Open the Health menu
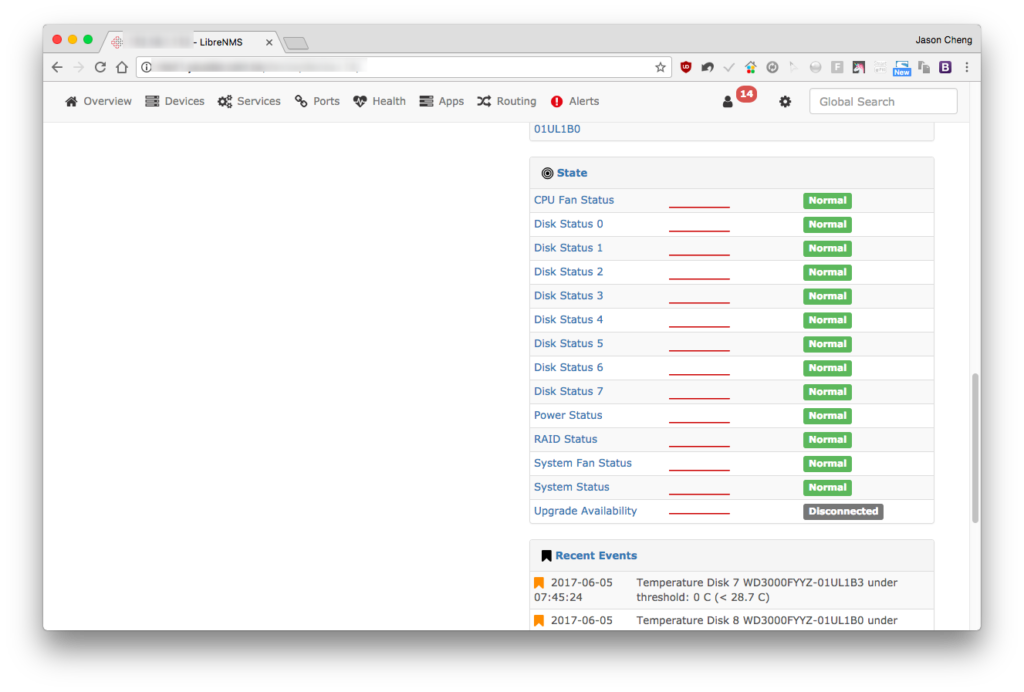The width and height of the screenshot is (1024, 692). coord(379,101)
